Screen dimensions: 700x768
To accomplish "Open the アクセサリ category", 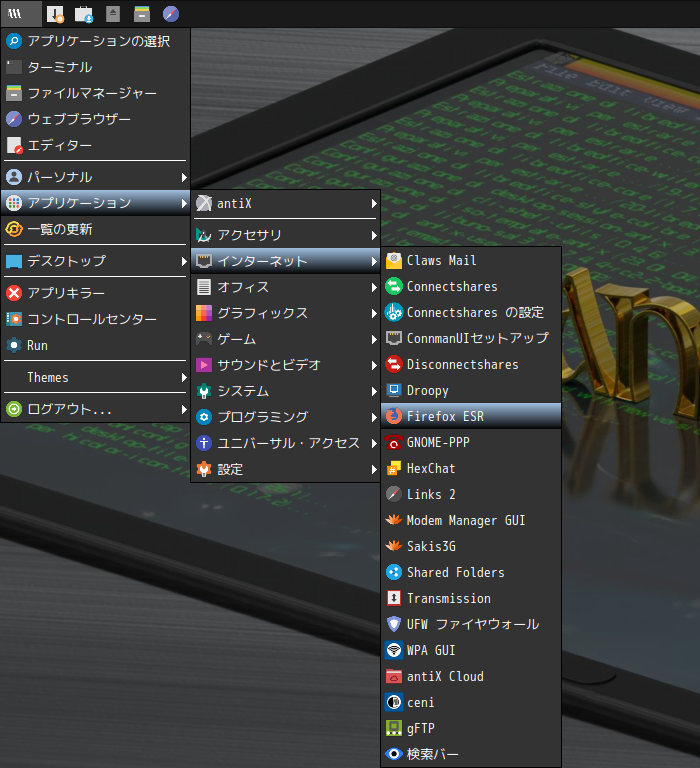I will click(x=286, y=235).
